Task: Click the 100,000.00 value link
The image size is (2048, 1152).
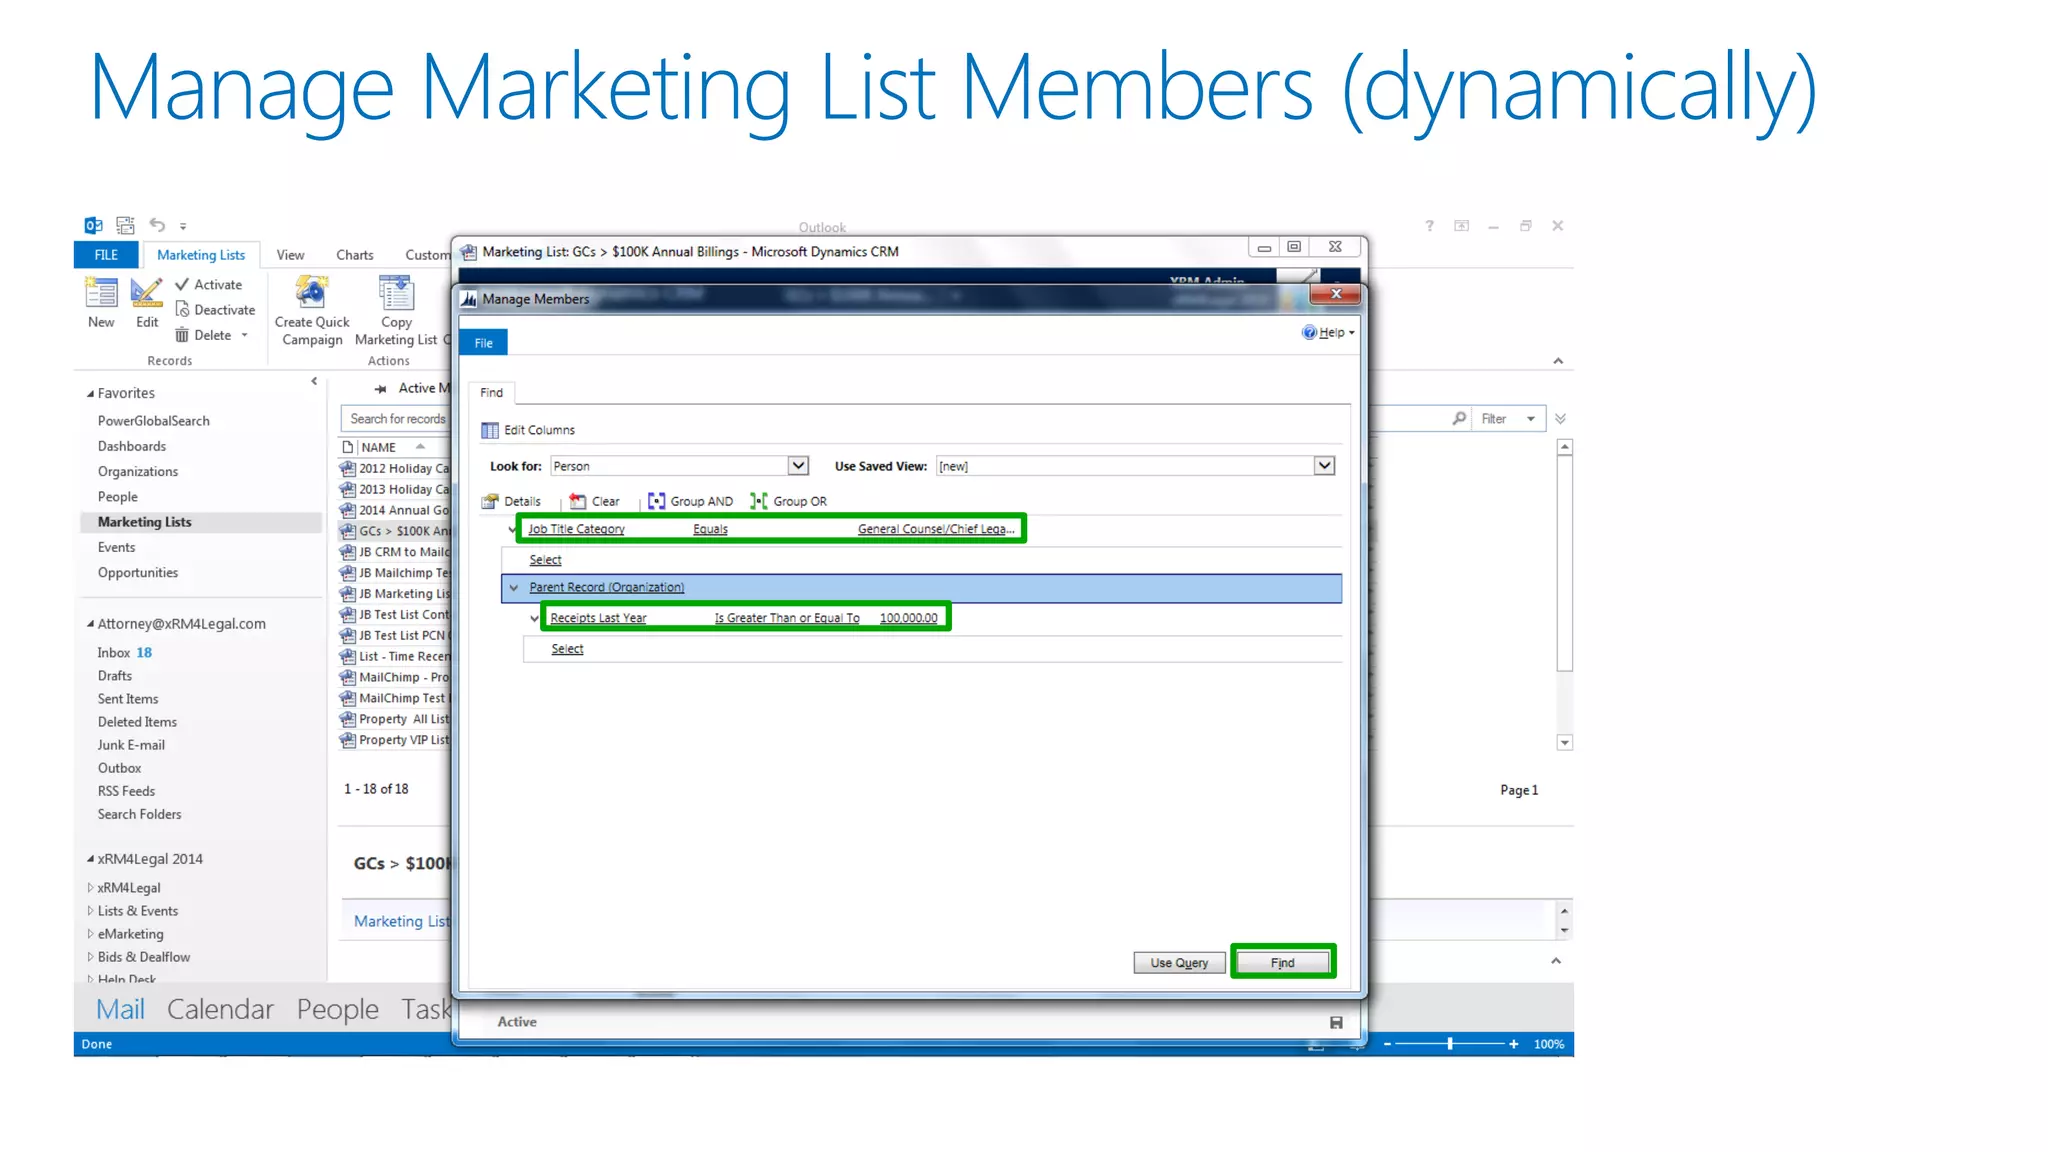Action: tap(908, 618)
